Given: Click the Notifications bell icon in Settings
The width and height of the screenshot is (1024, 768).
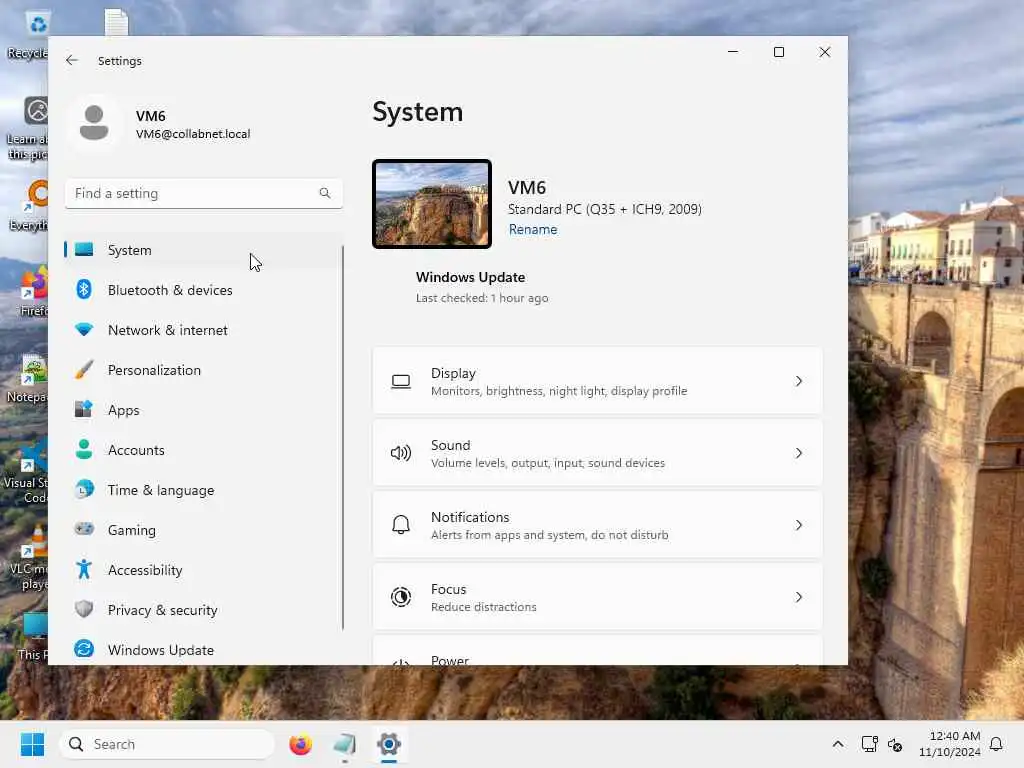Looking at the screenshot, I should click(401, 525).
